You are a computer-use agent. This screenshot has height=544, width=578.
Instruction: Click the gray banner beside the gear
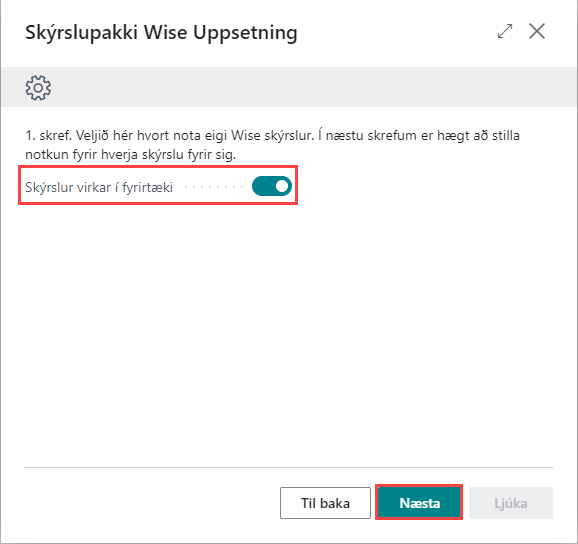[x=313, y=87]
